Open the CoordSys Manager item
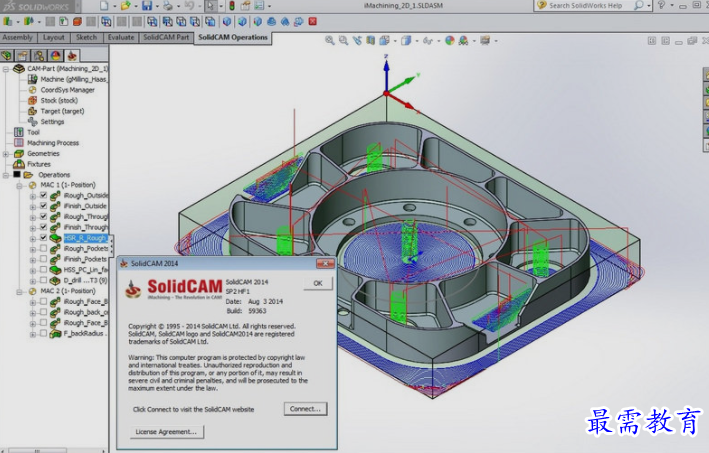709x453 pixels. (67, 90)
